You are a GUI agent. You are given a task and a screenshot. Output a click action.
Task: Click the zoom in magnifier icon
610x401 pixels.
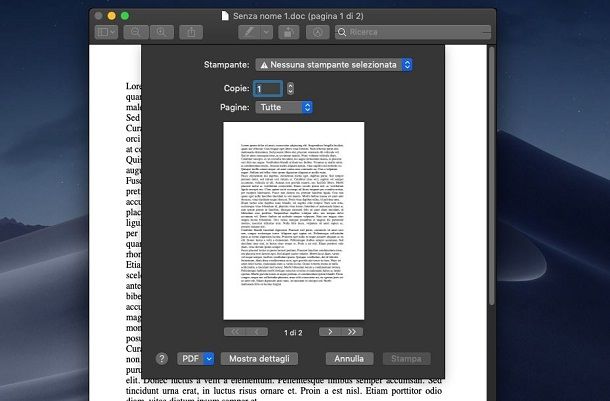[161, 32]
